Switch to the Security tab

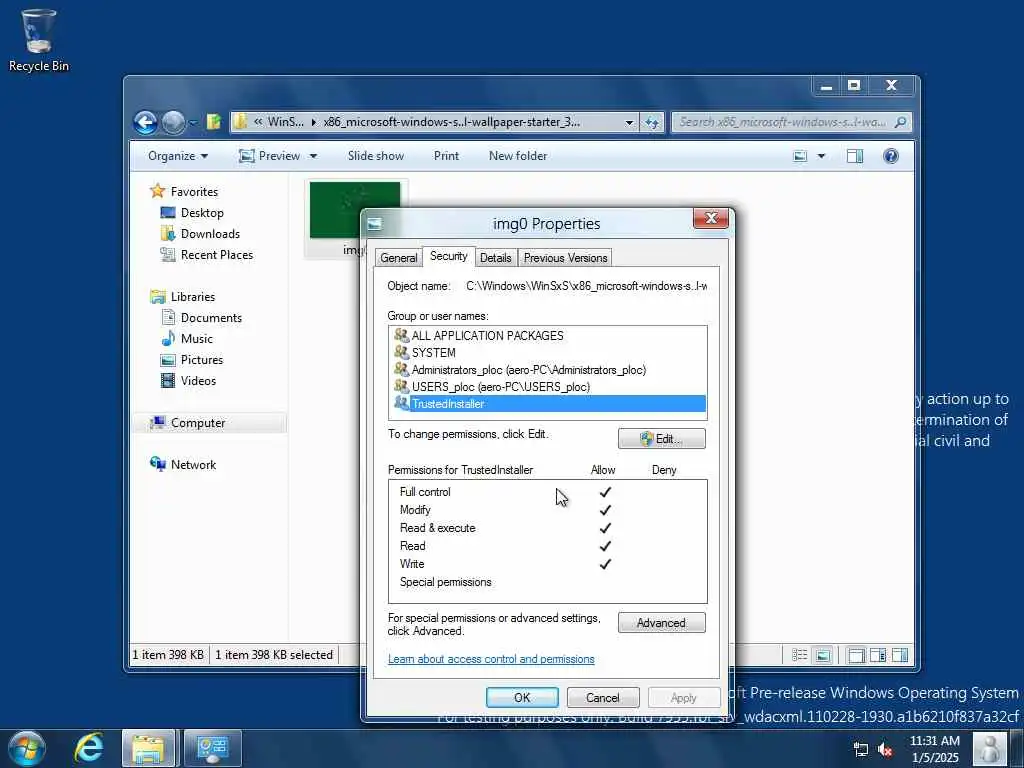[x=449, y=256]
